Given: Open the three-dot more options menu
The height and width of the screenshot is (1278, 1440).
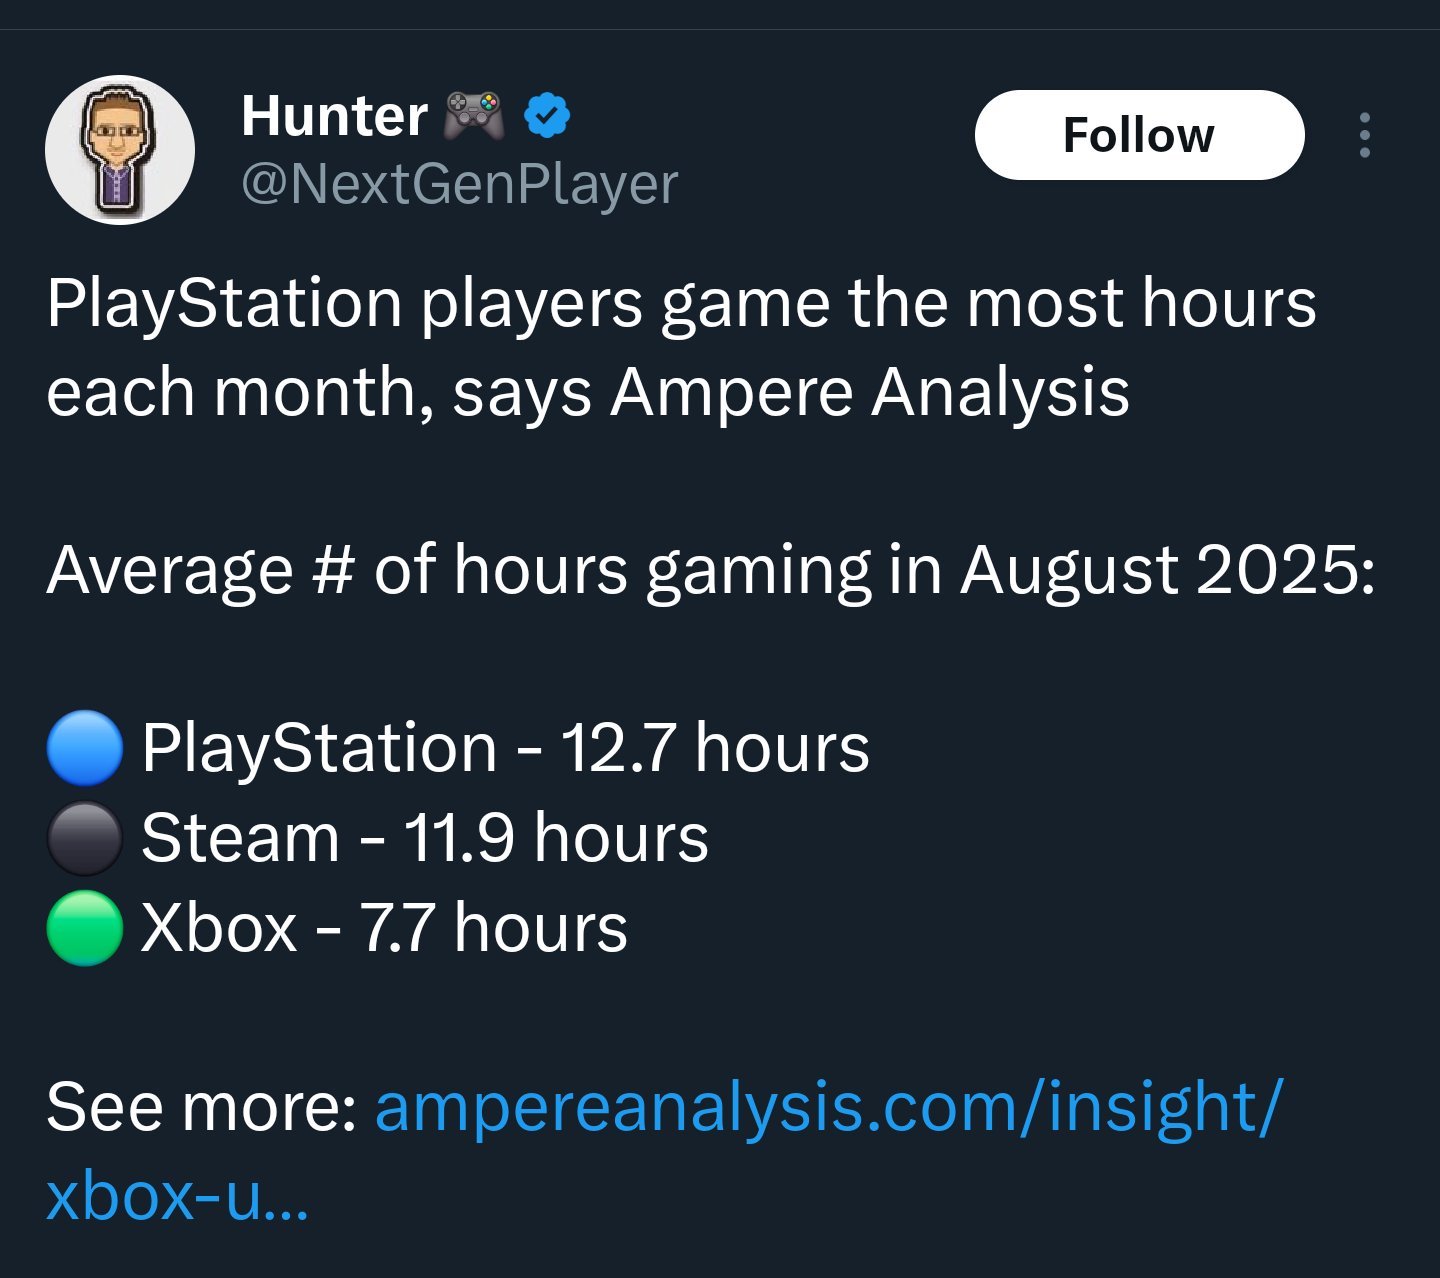Looking at the screenshot, I should point(1364,135).
